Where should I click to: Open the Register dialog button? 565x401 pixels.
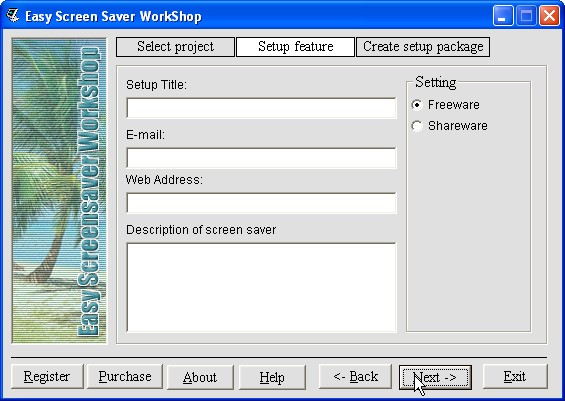47,377
